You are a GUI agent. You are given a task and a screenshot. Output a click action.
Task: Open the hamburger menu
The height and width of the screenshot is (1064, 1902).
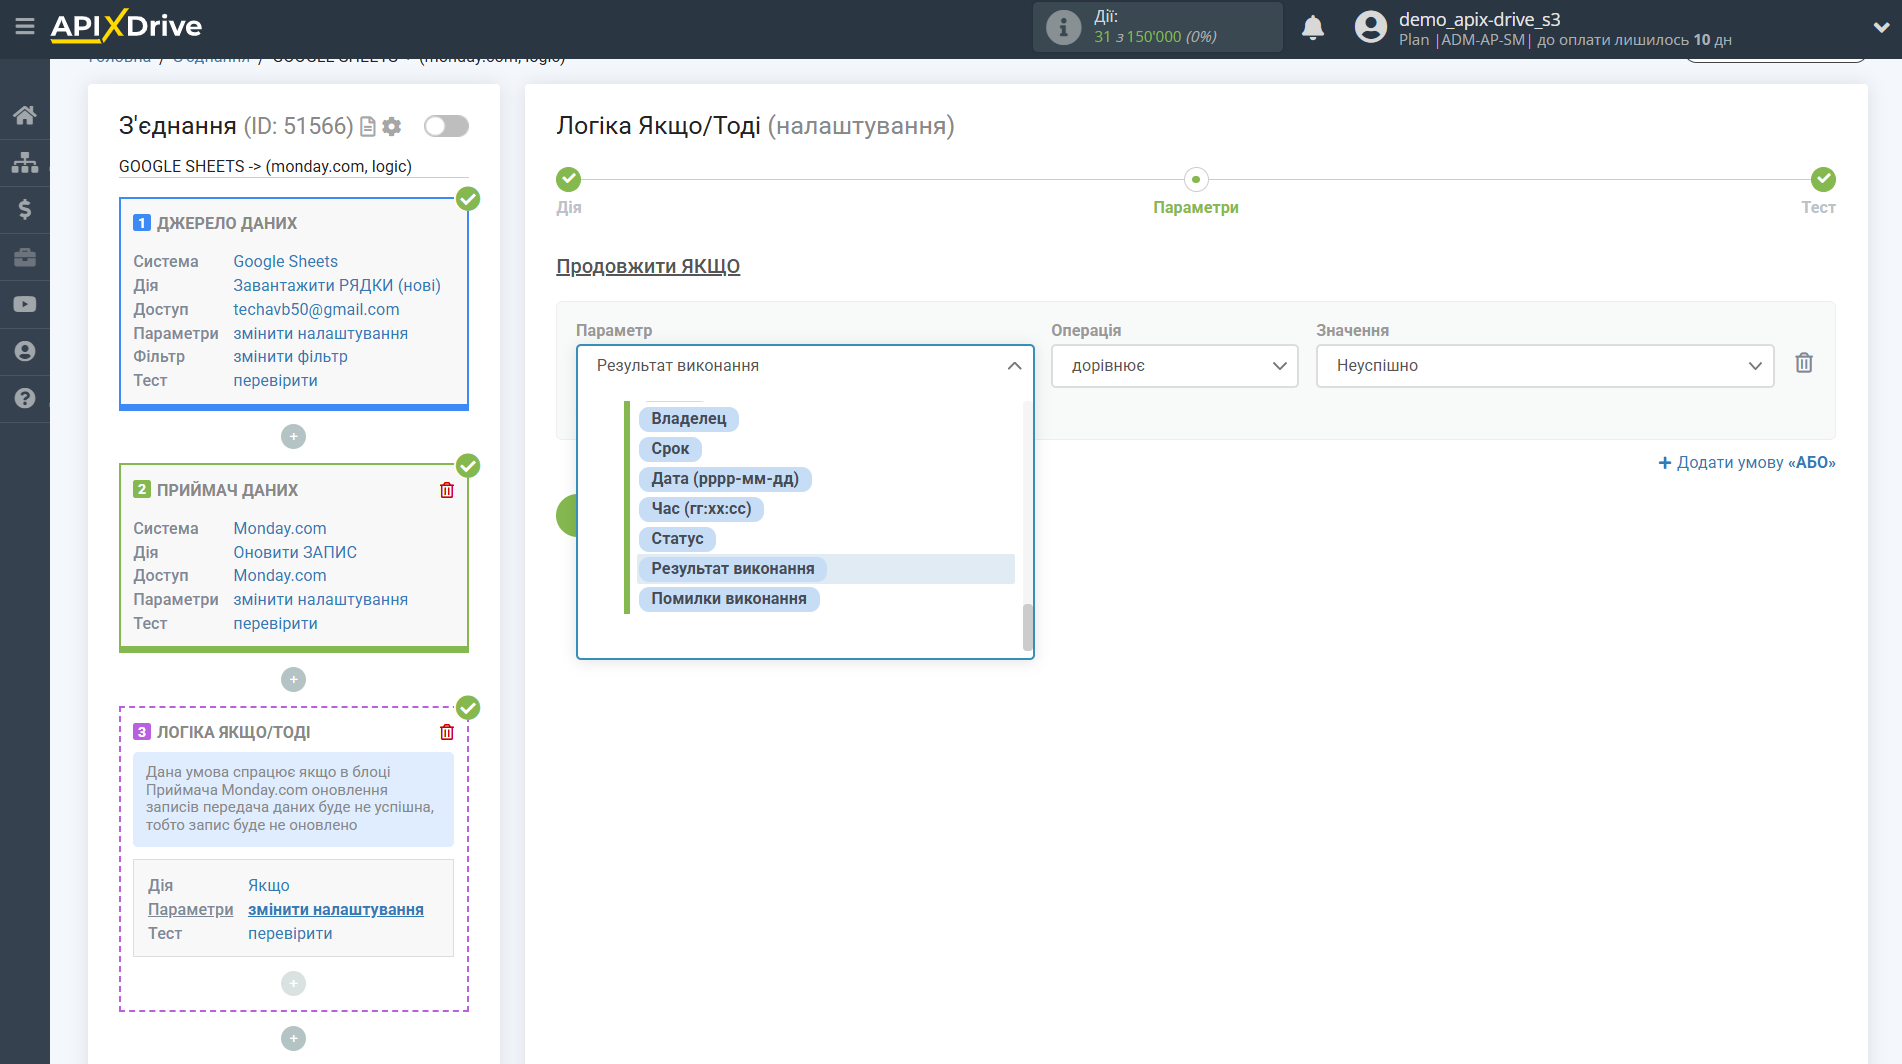pos(25,27)
